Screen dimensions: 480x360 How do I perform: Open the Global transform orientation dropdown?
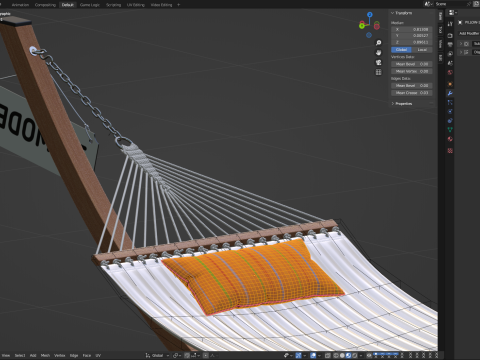pos(157,355)
